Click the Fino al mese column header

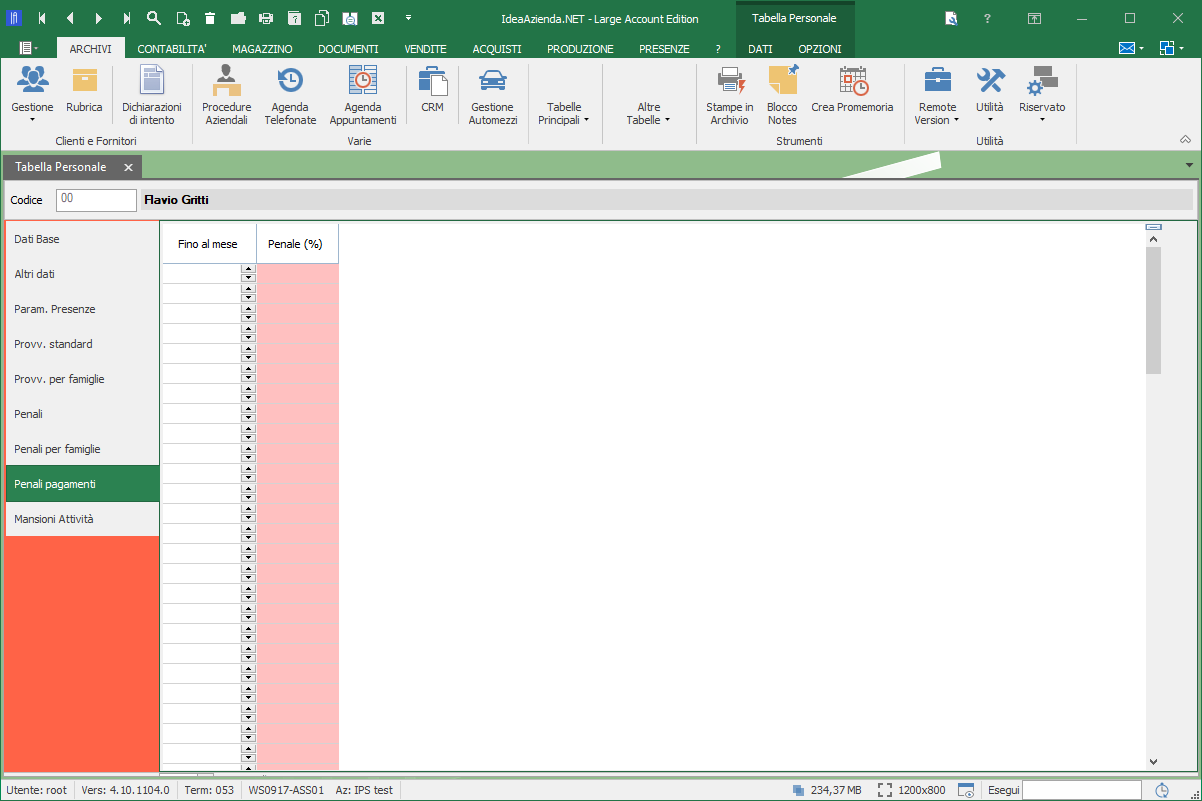click(208, 244)
